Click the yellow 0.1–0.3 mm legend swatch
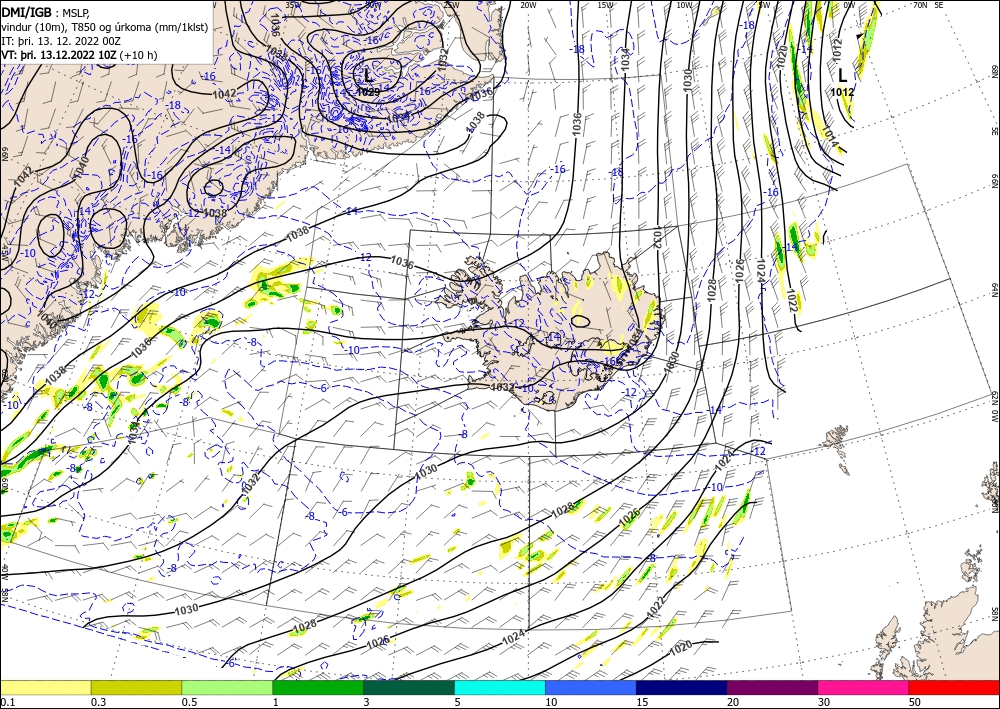The image size is (1000, 709). [45, 687]
